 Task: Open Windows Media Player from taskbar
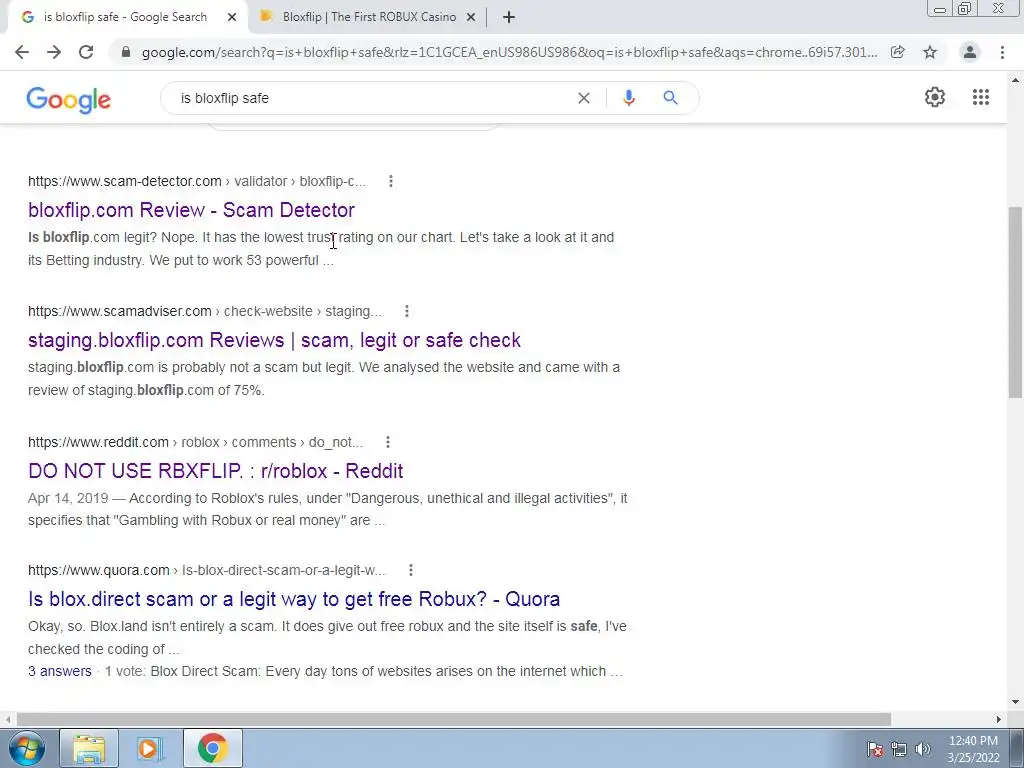point(150,748)
